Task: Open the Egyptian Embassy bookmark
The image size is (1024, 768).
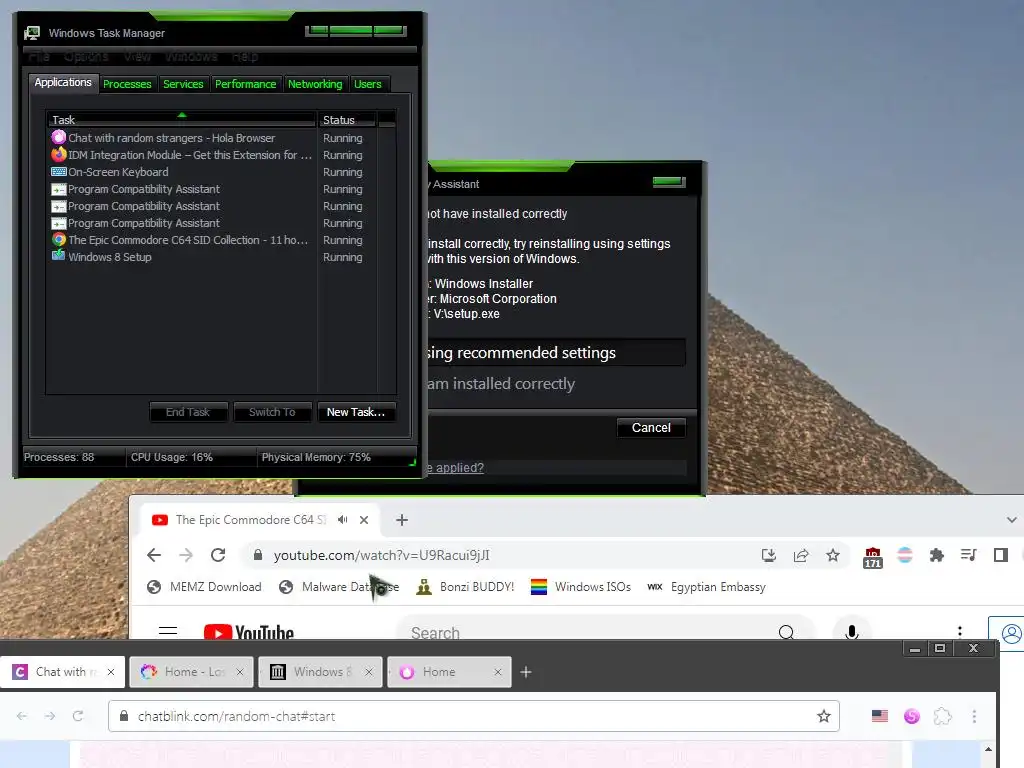Action: pos(706,586)
